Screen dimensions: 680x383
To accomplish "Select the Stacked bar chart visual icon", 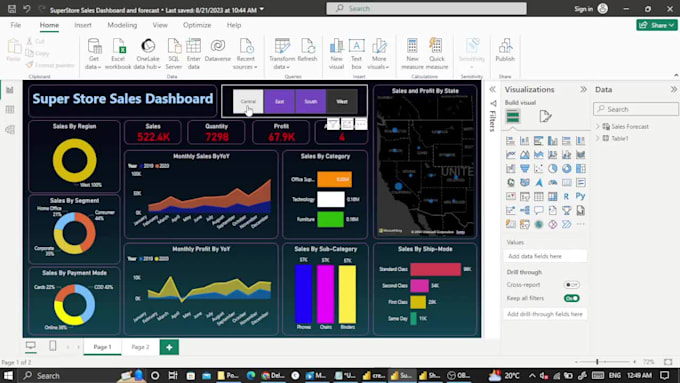I will (x=510, y=141).
